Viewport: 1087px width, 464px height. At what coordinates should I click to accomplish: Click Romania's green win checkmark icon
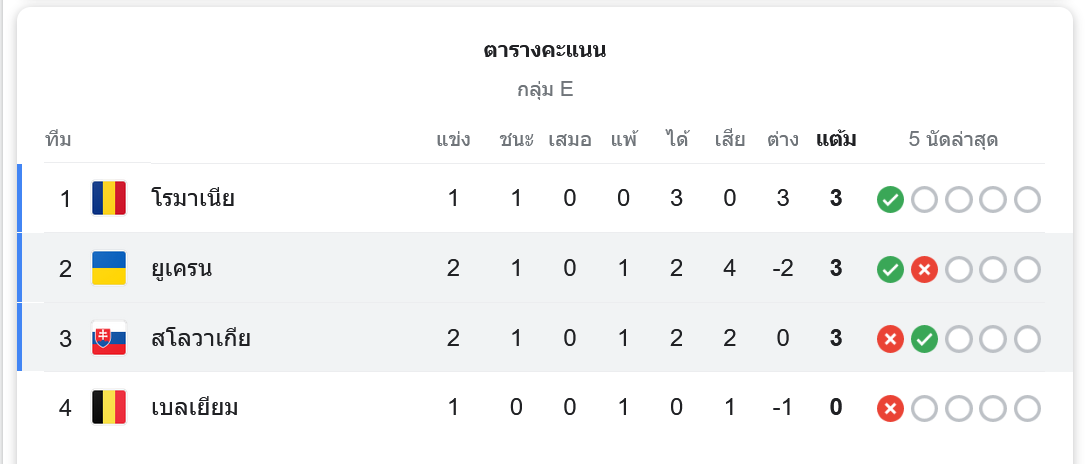[x=890, y=200]
